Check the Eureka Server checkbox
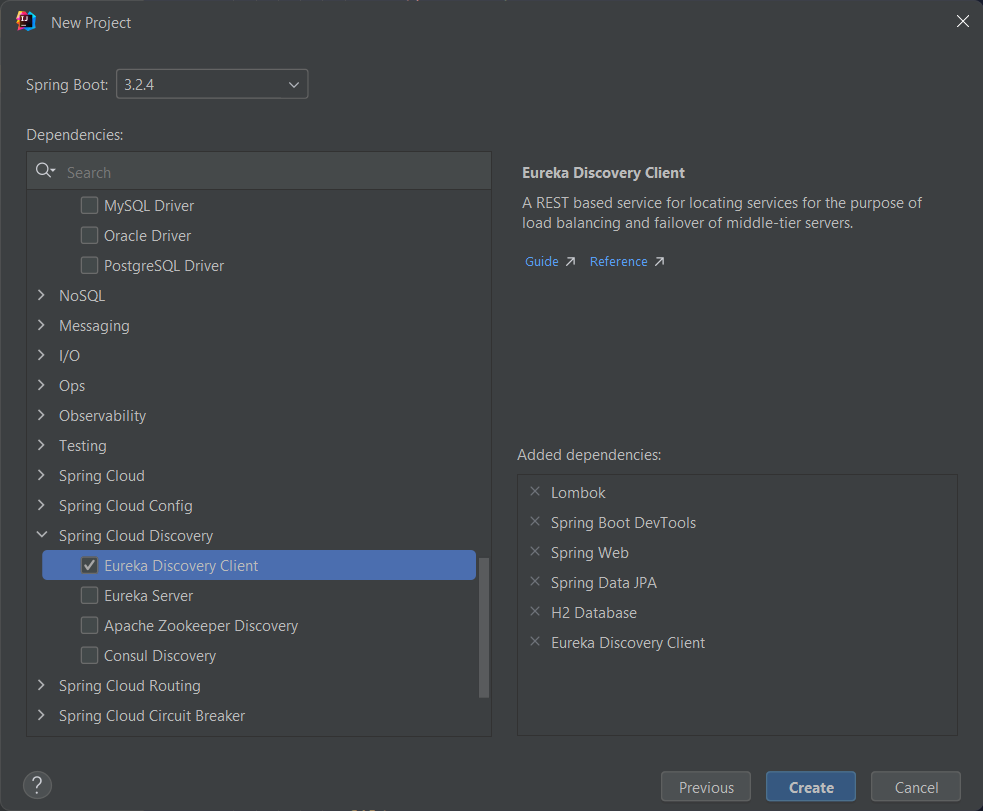983x811 pixels. pos(90,595)
